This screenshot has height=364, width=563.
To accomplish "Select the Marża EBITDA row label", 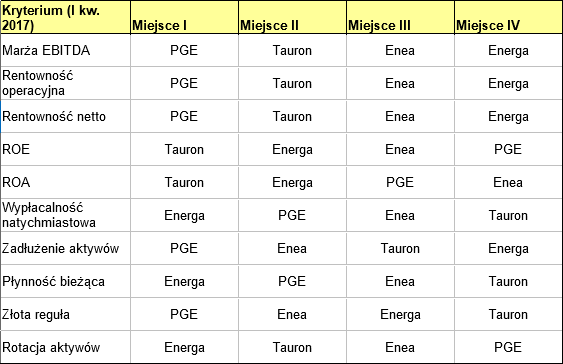I will pyautogui.click(x=65, y=50).
